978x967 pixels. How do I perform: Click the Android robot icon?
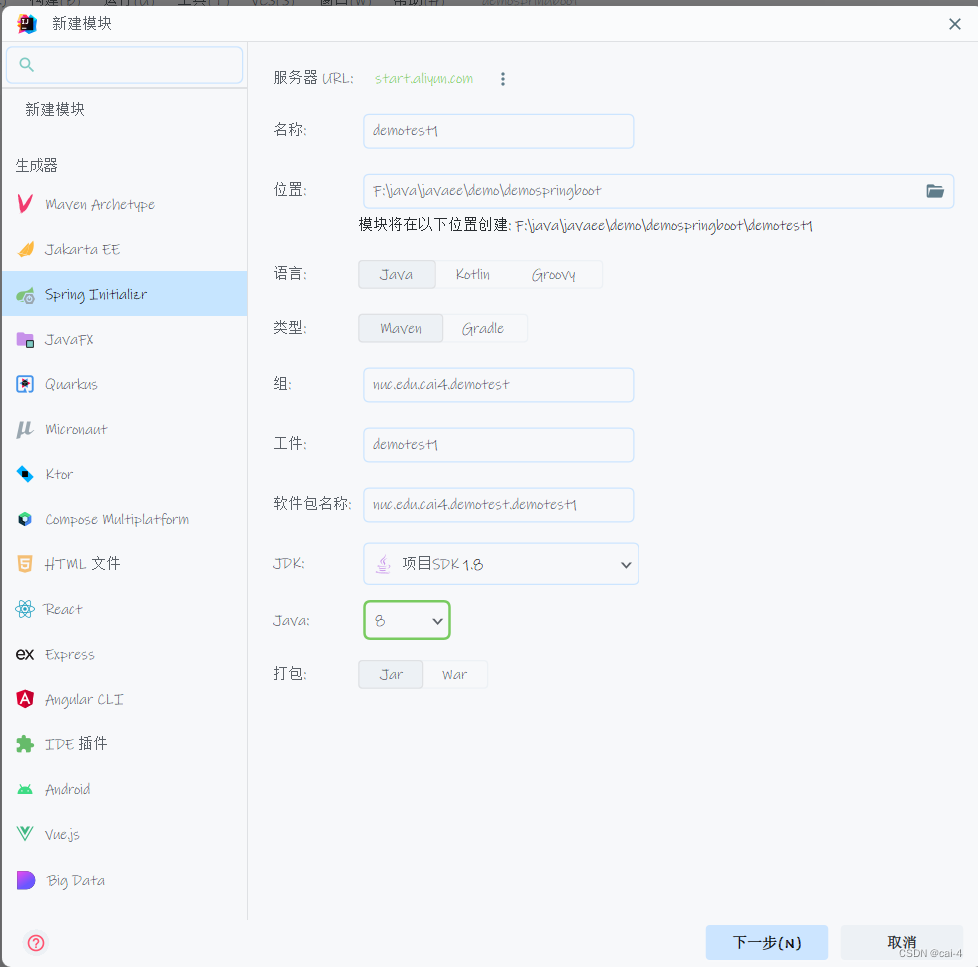(x=25, y=789)
